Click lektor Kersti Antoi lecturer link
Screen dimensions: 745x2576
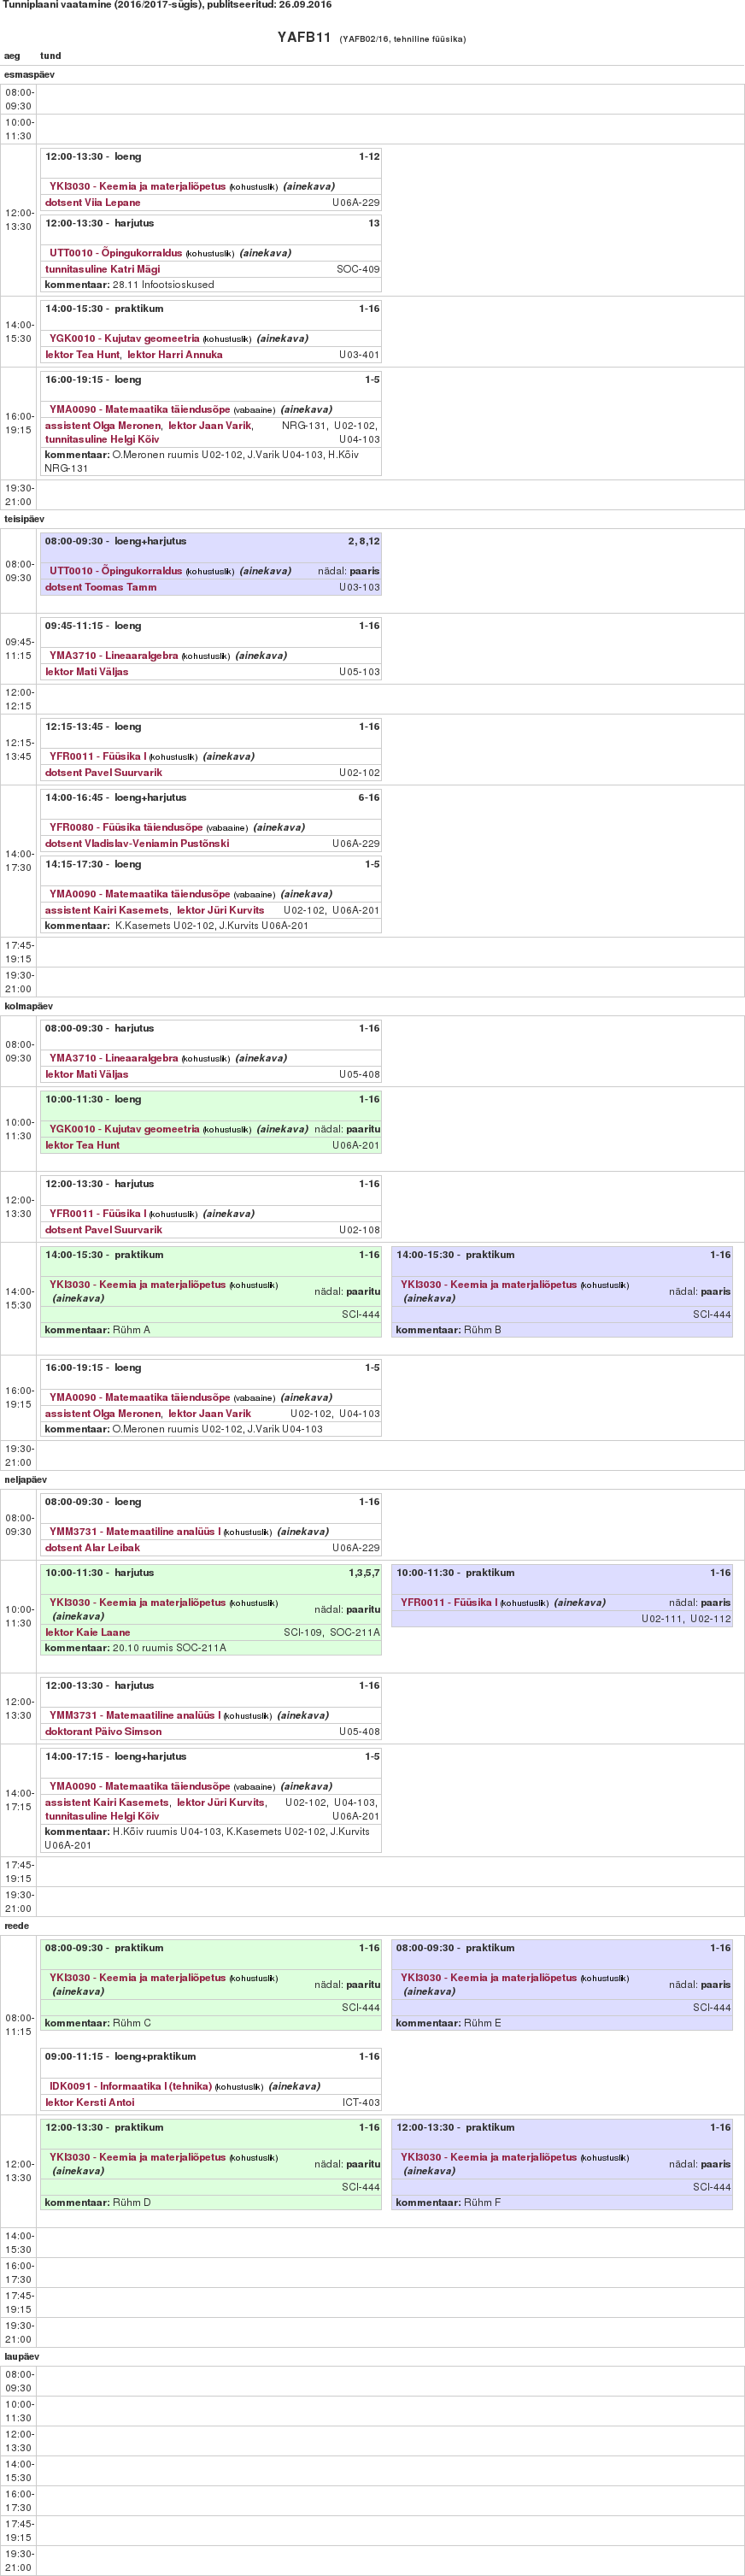point(89,2102)
